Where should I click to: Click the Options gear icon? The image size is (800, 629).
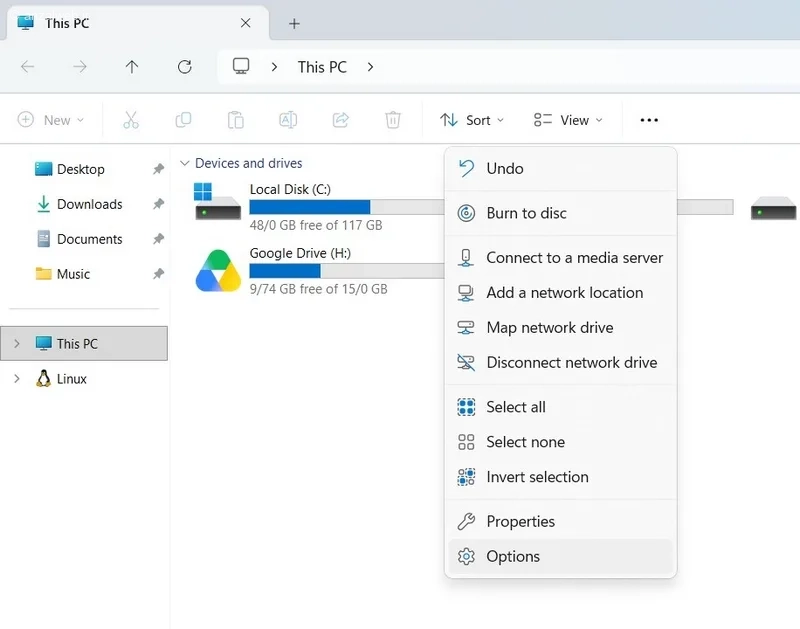click(466, 557)
